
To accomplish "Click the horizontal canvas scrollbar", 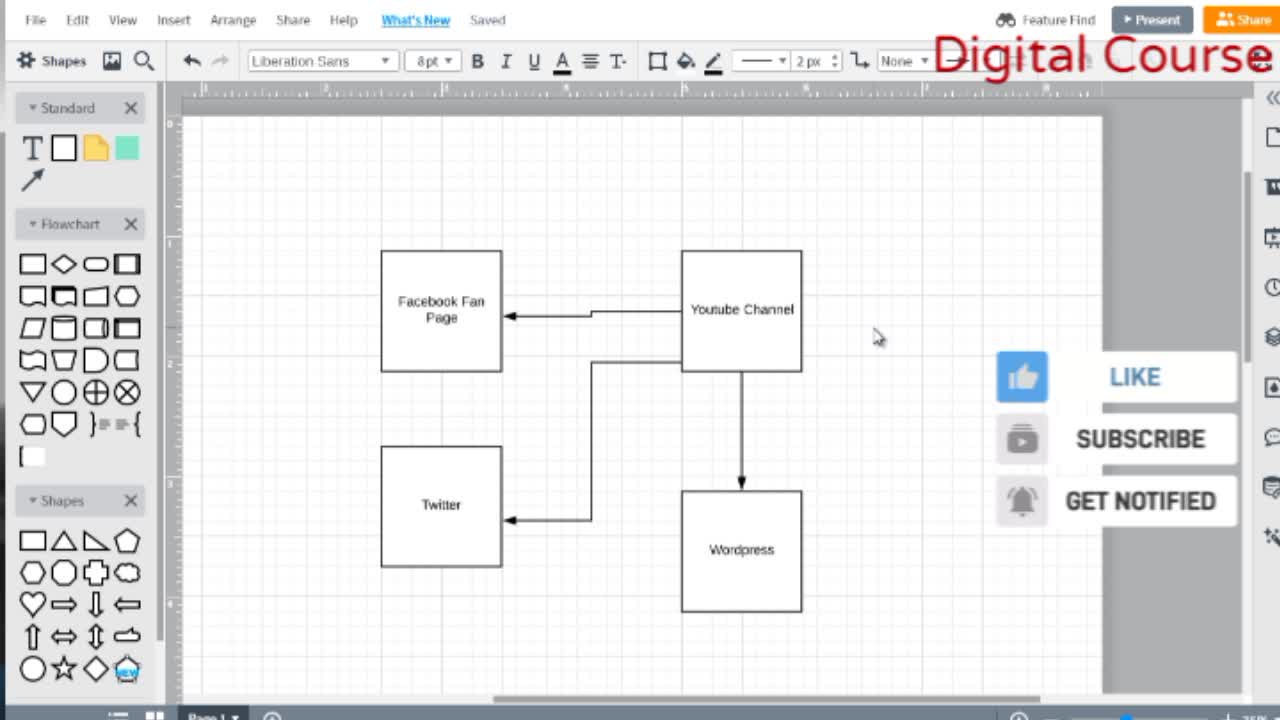I will pos(766,699).
